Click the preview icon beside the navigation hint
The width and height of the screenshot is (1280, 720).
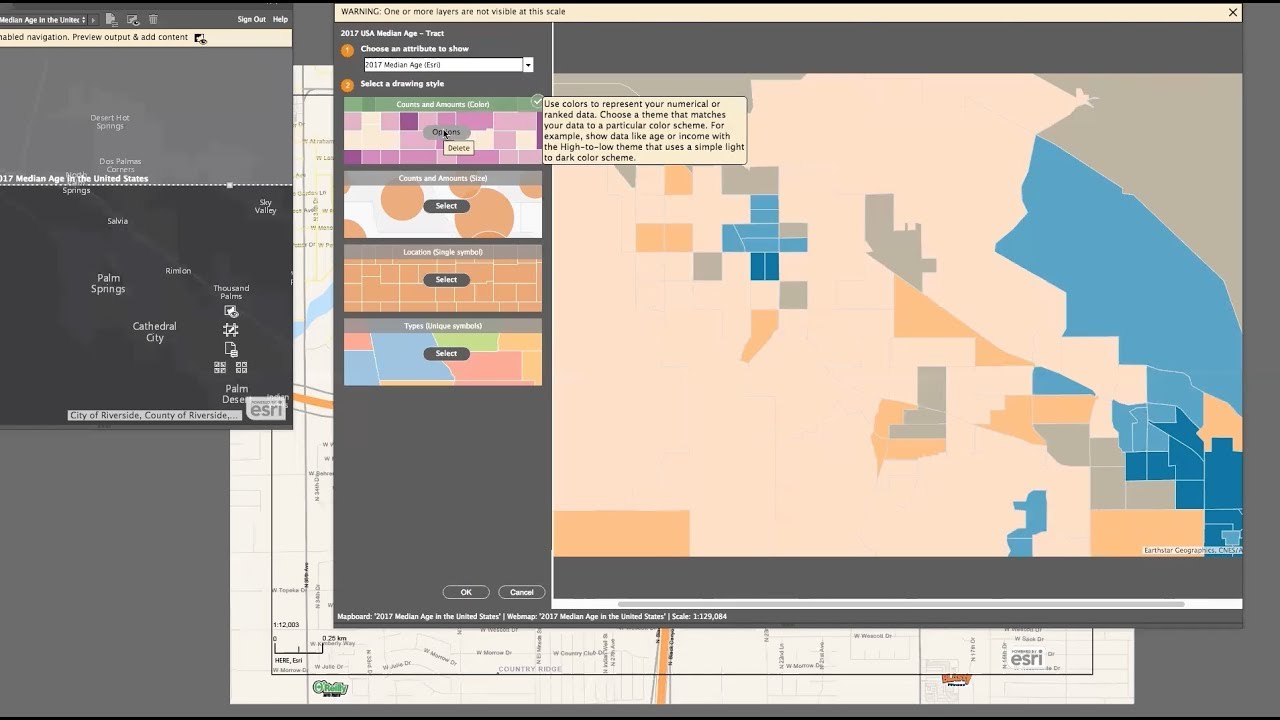[x=200, y=38]
